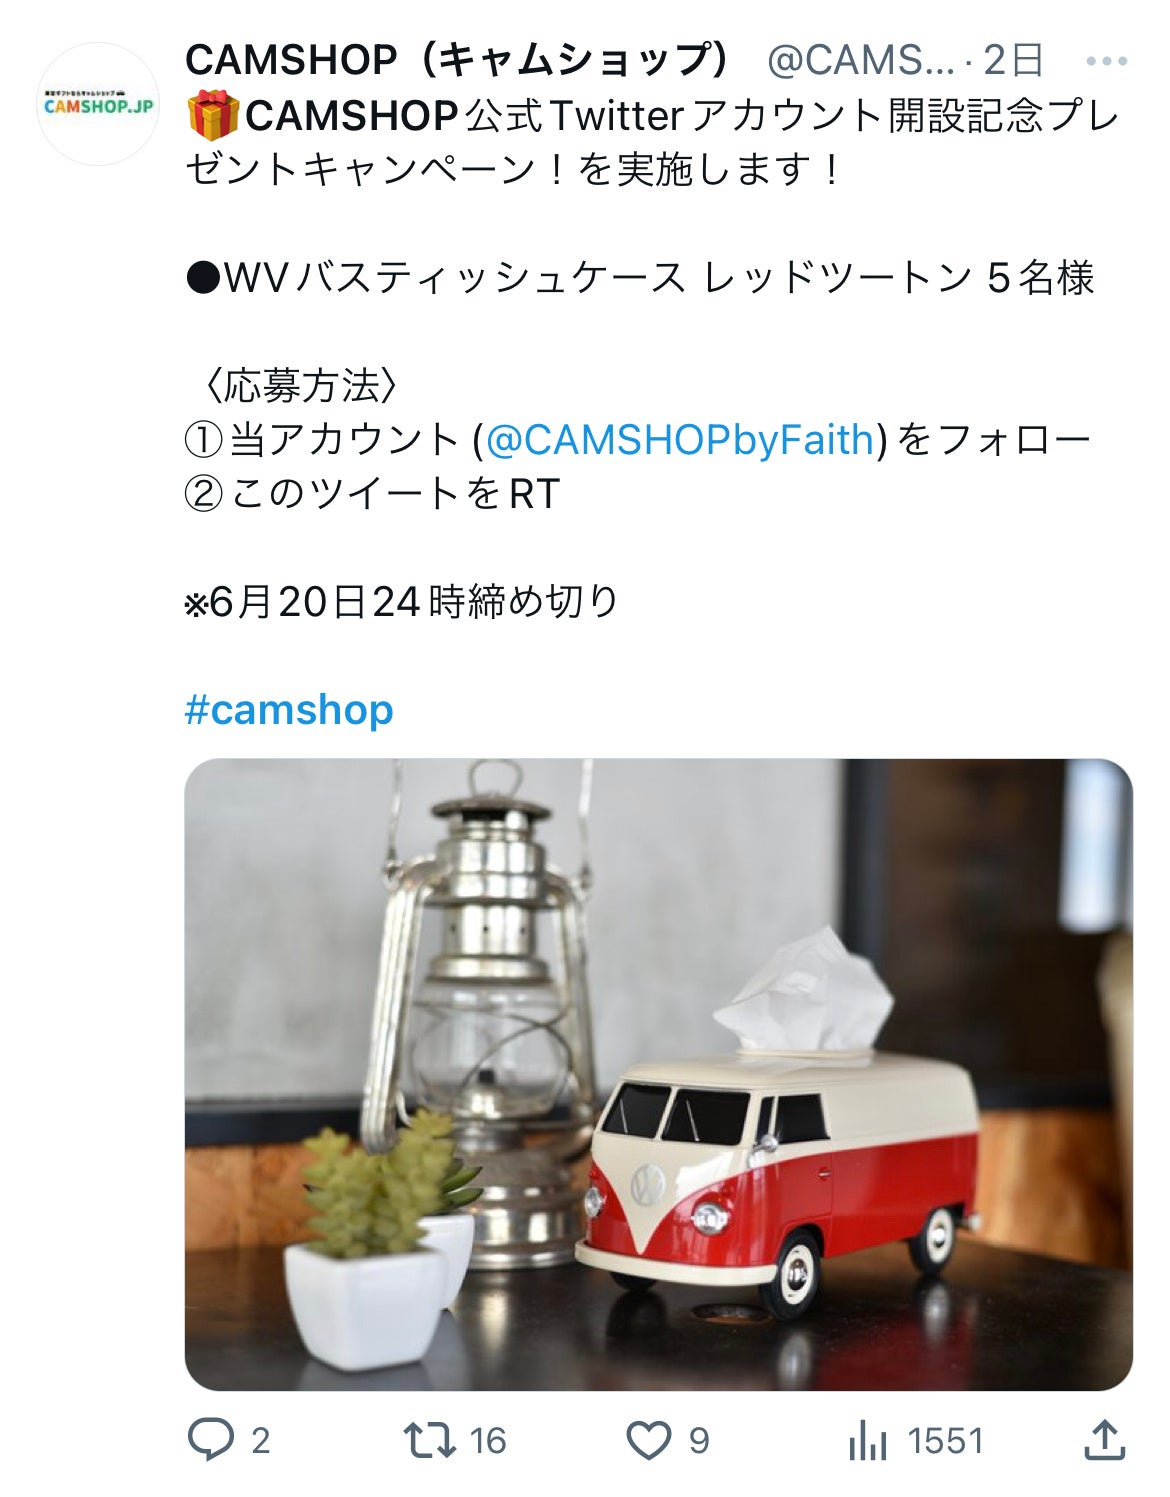Screen dimensions: 1170x1497
Task: Open the VW bus tissue case photo
Action: pos(658,1074)
